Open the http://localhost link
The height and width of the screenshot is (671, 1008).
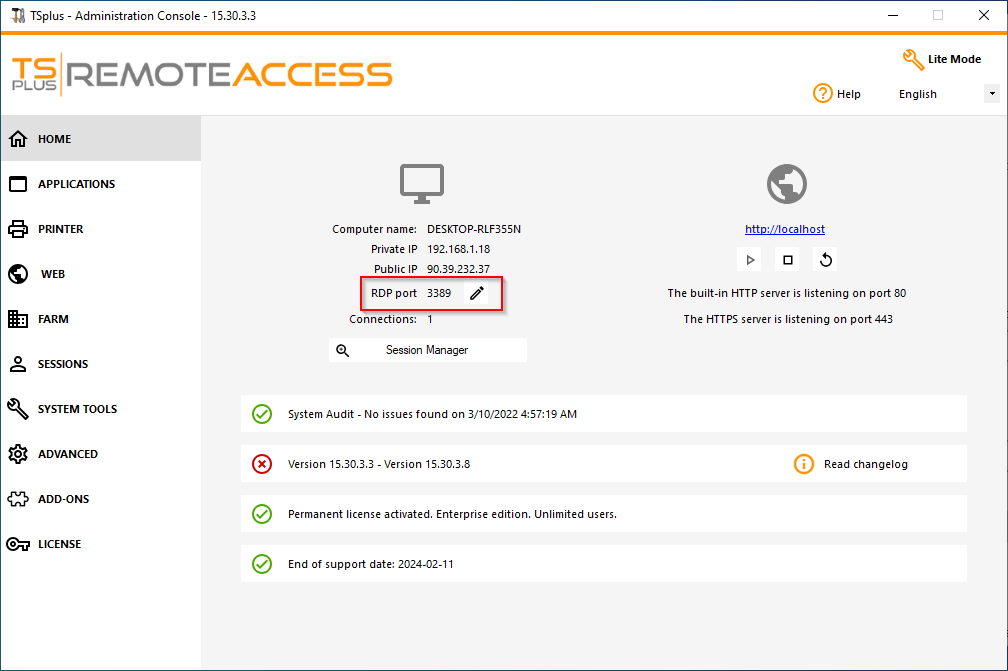[785, 229]
